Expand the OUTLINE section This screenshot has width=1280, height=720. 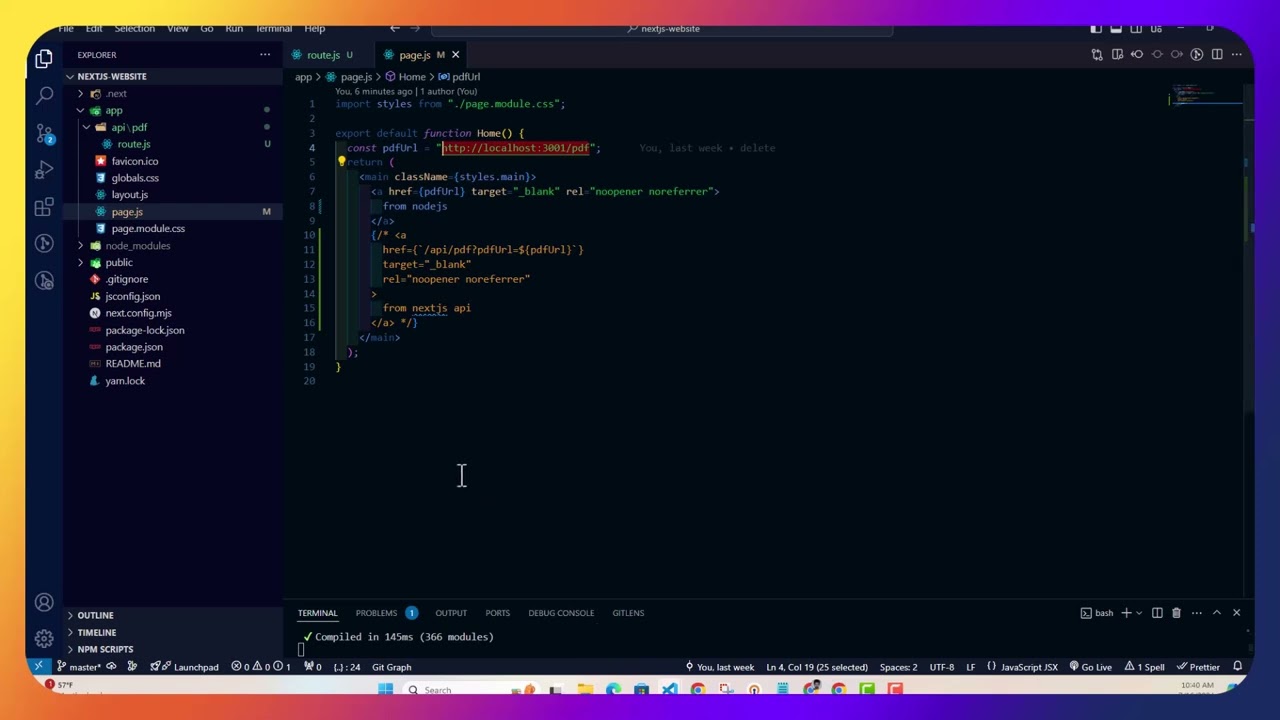[x=95, y=616]
